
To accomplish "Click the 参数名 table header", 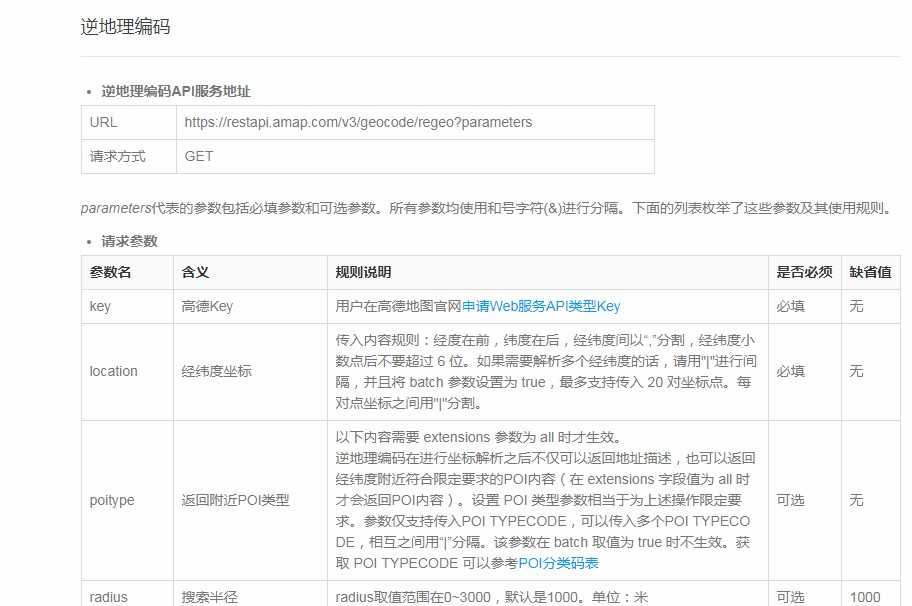I will point(102,272).
